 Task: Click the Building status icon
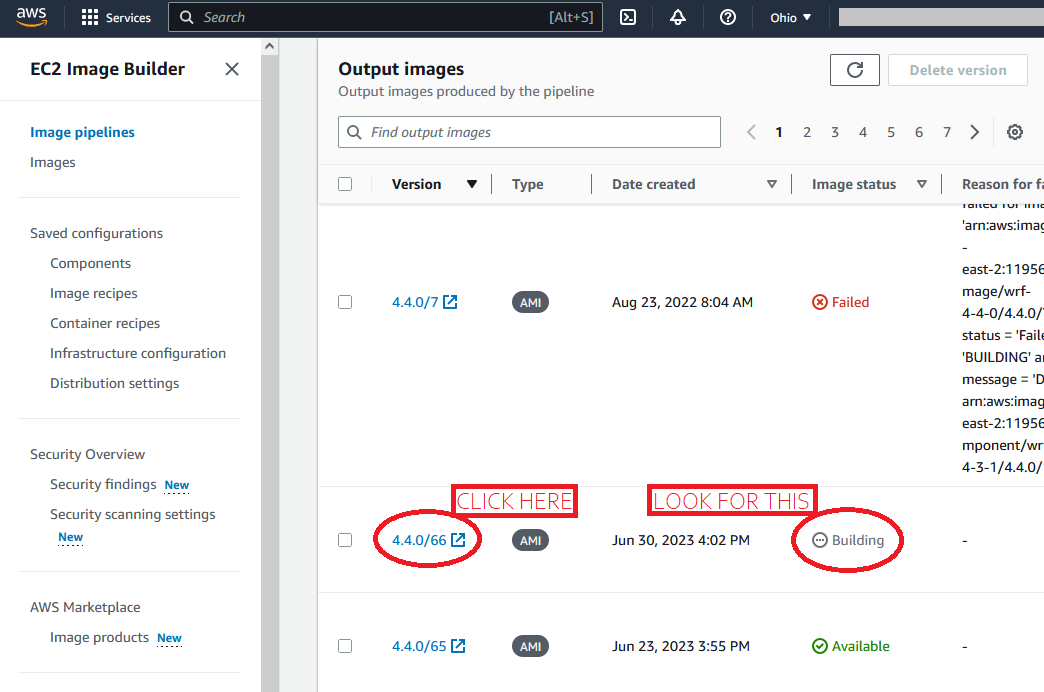(820, 539)
